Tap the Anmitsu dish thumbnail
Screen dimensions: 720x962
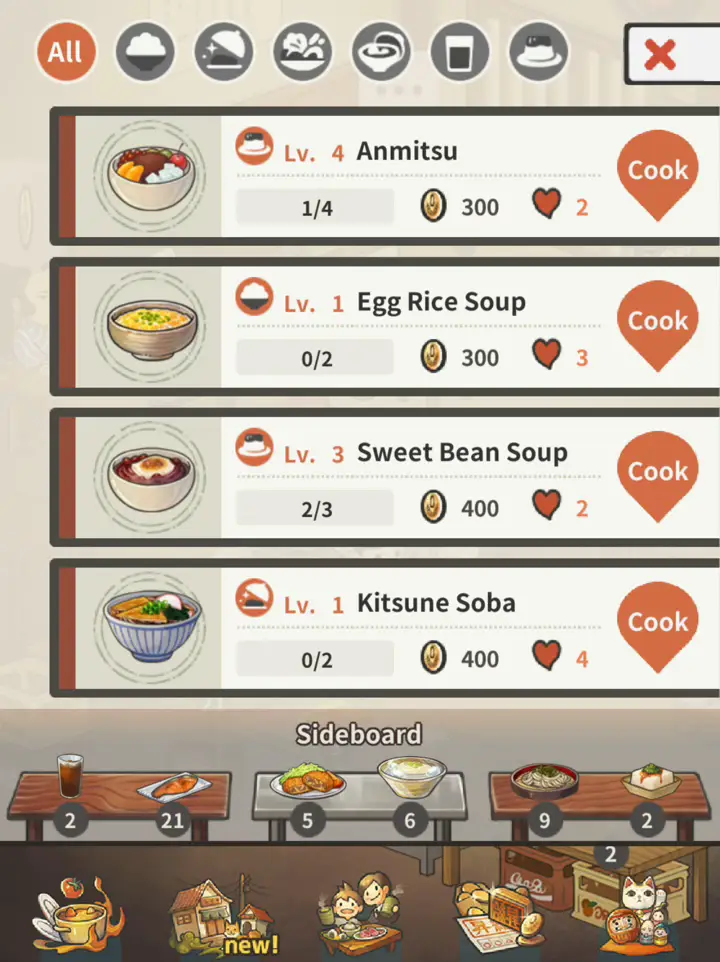(x=151, y=176)
